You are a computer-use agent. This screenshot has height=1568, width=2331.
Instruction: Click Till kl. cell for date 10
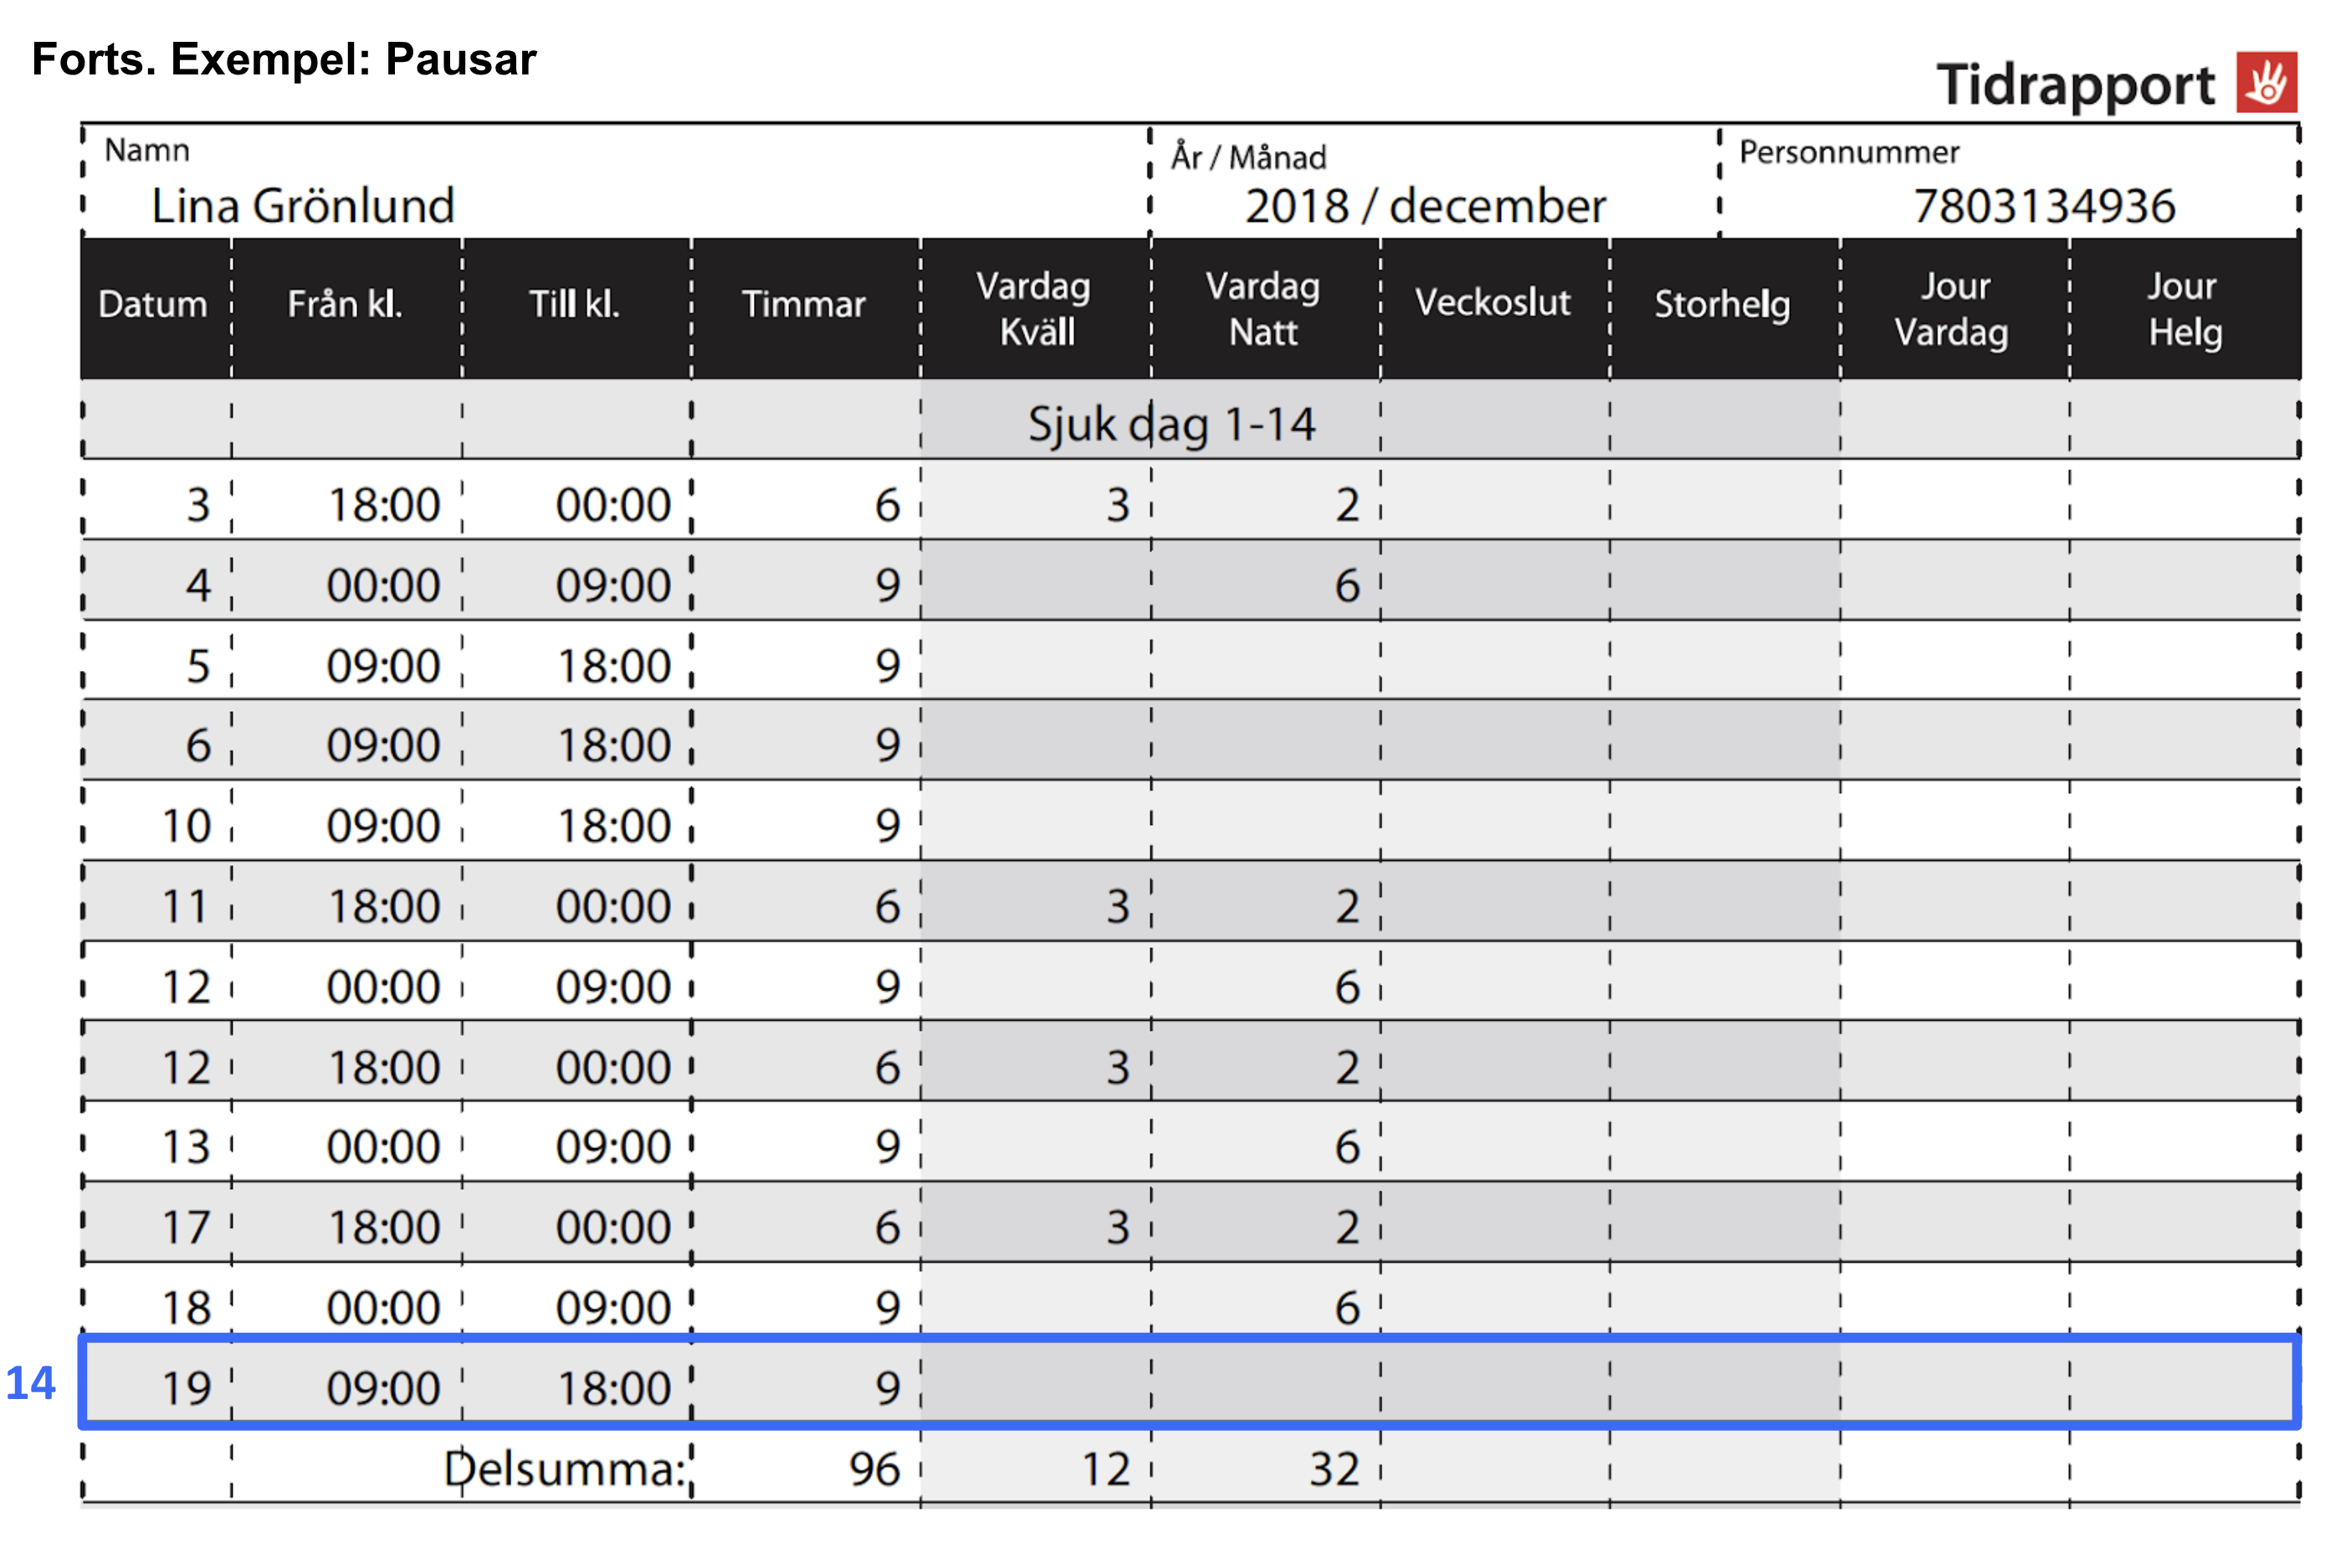coord(612,826)
